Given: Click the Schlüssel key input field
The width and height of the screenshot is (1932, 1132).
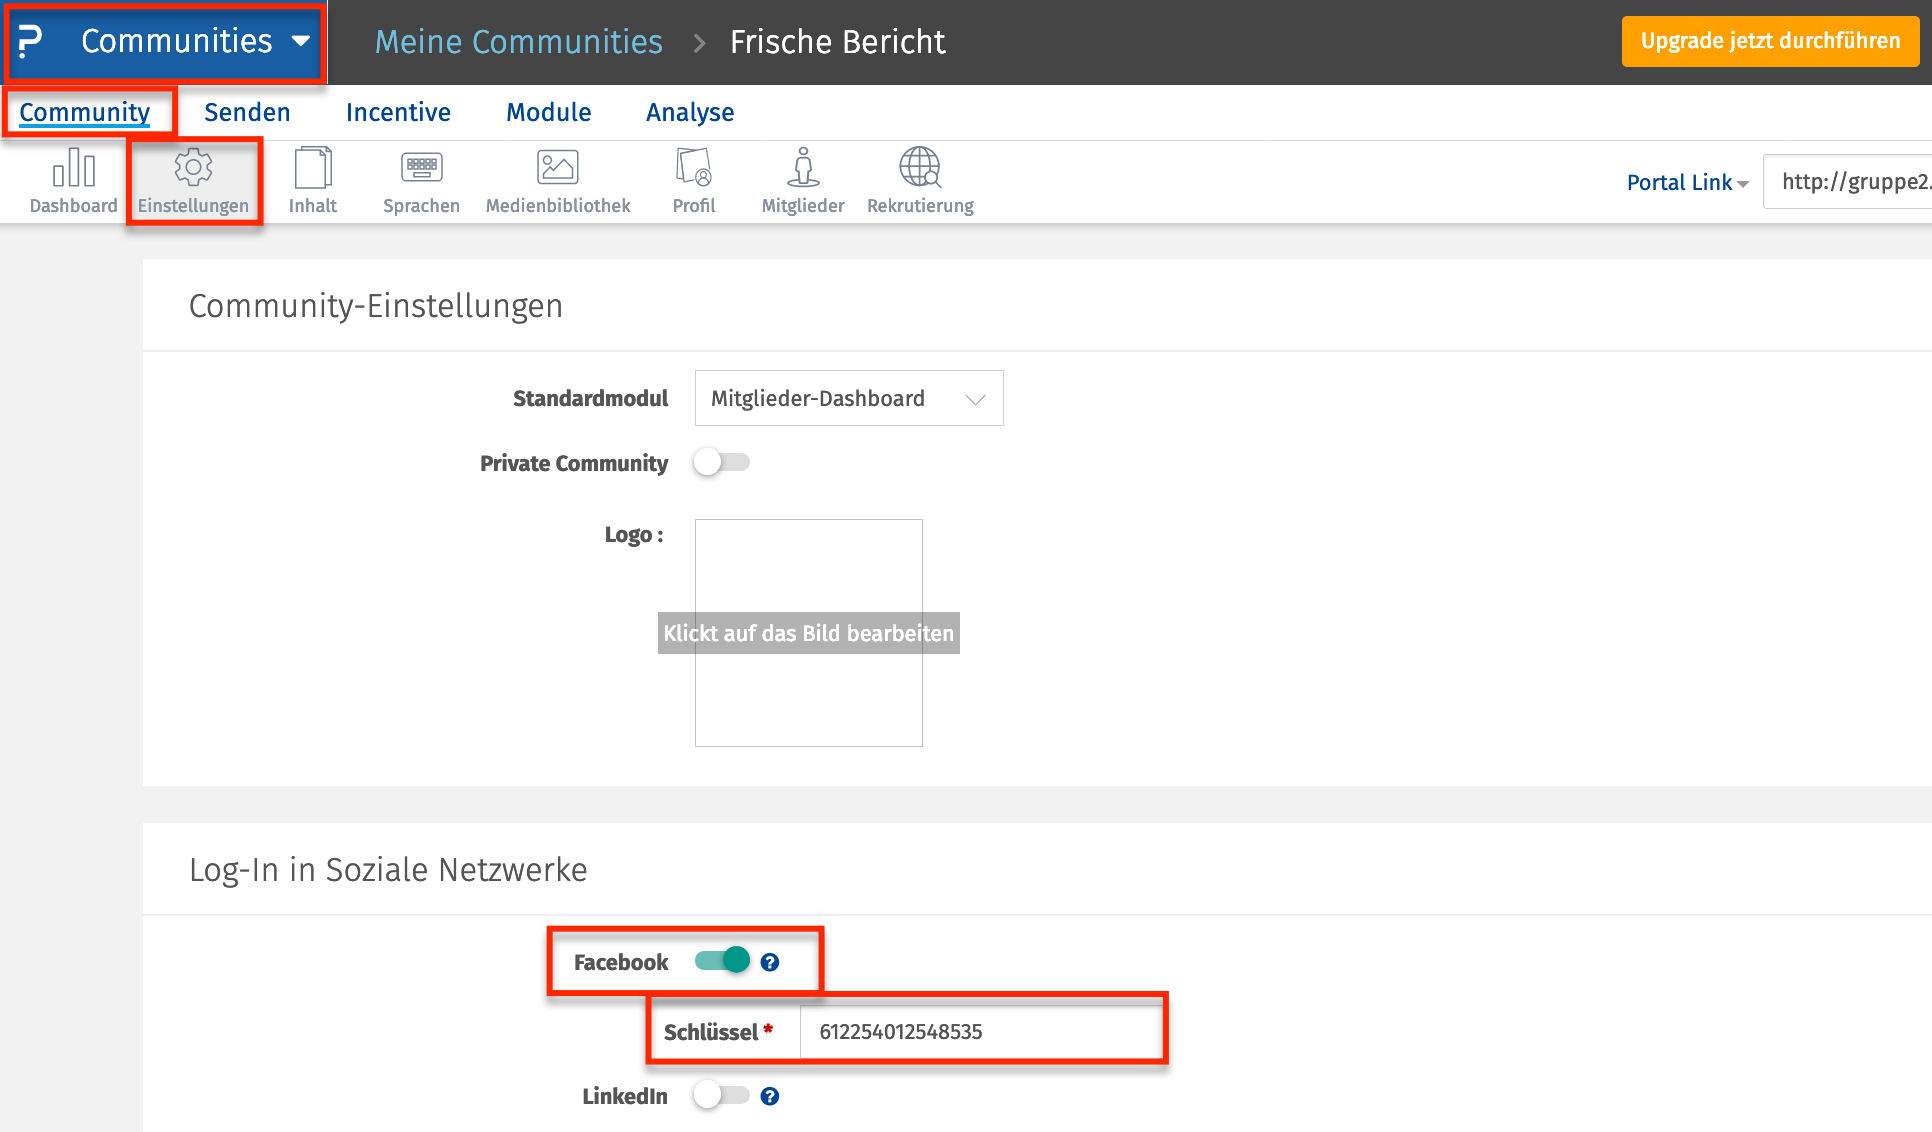Looking at the screenshot, I should [980, 1031].
